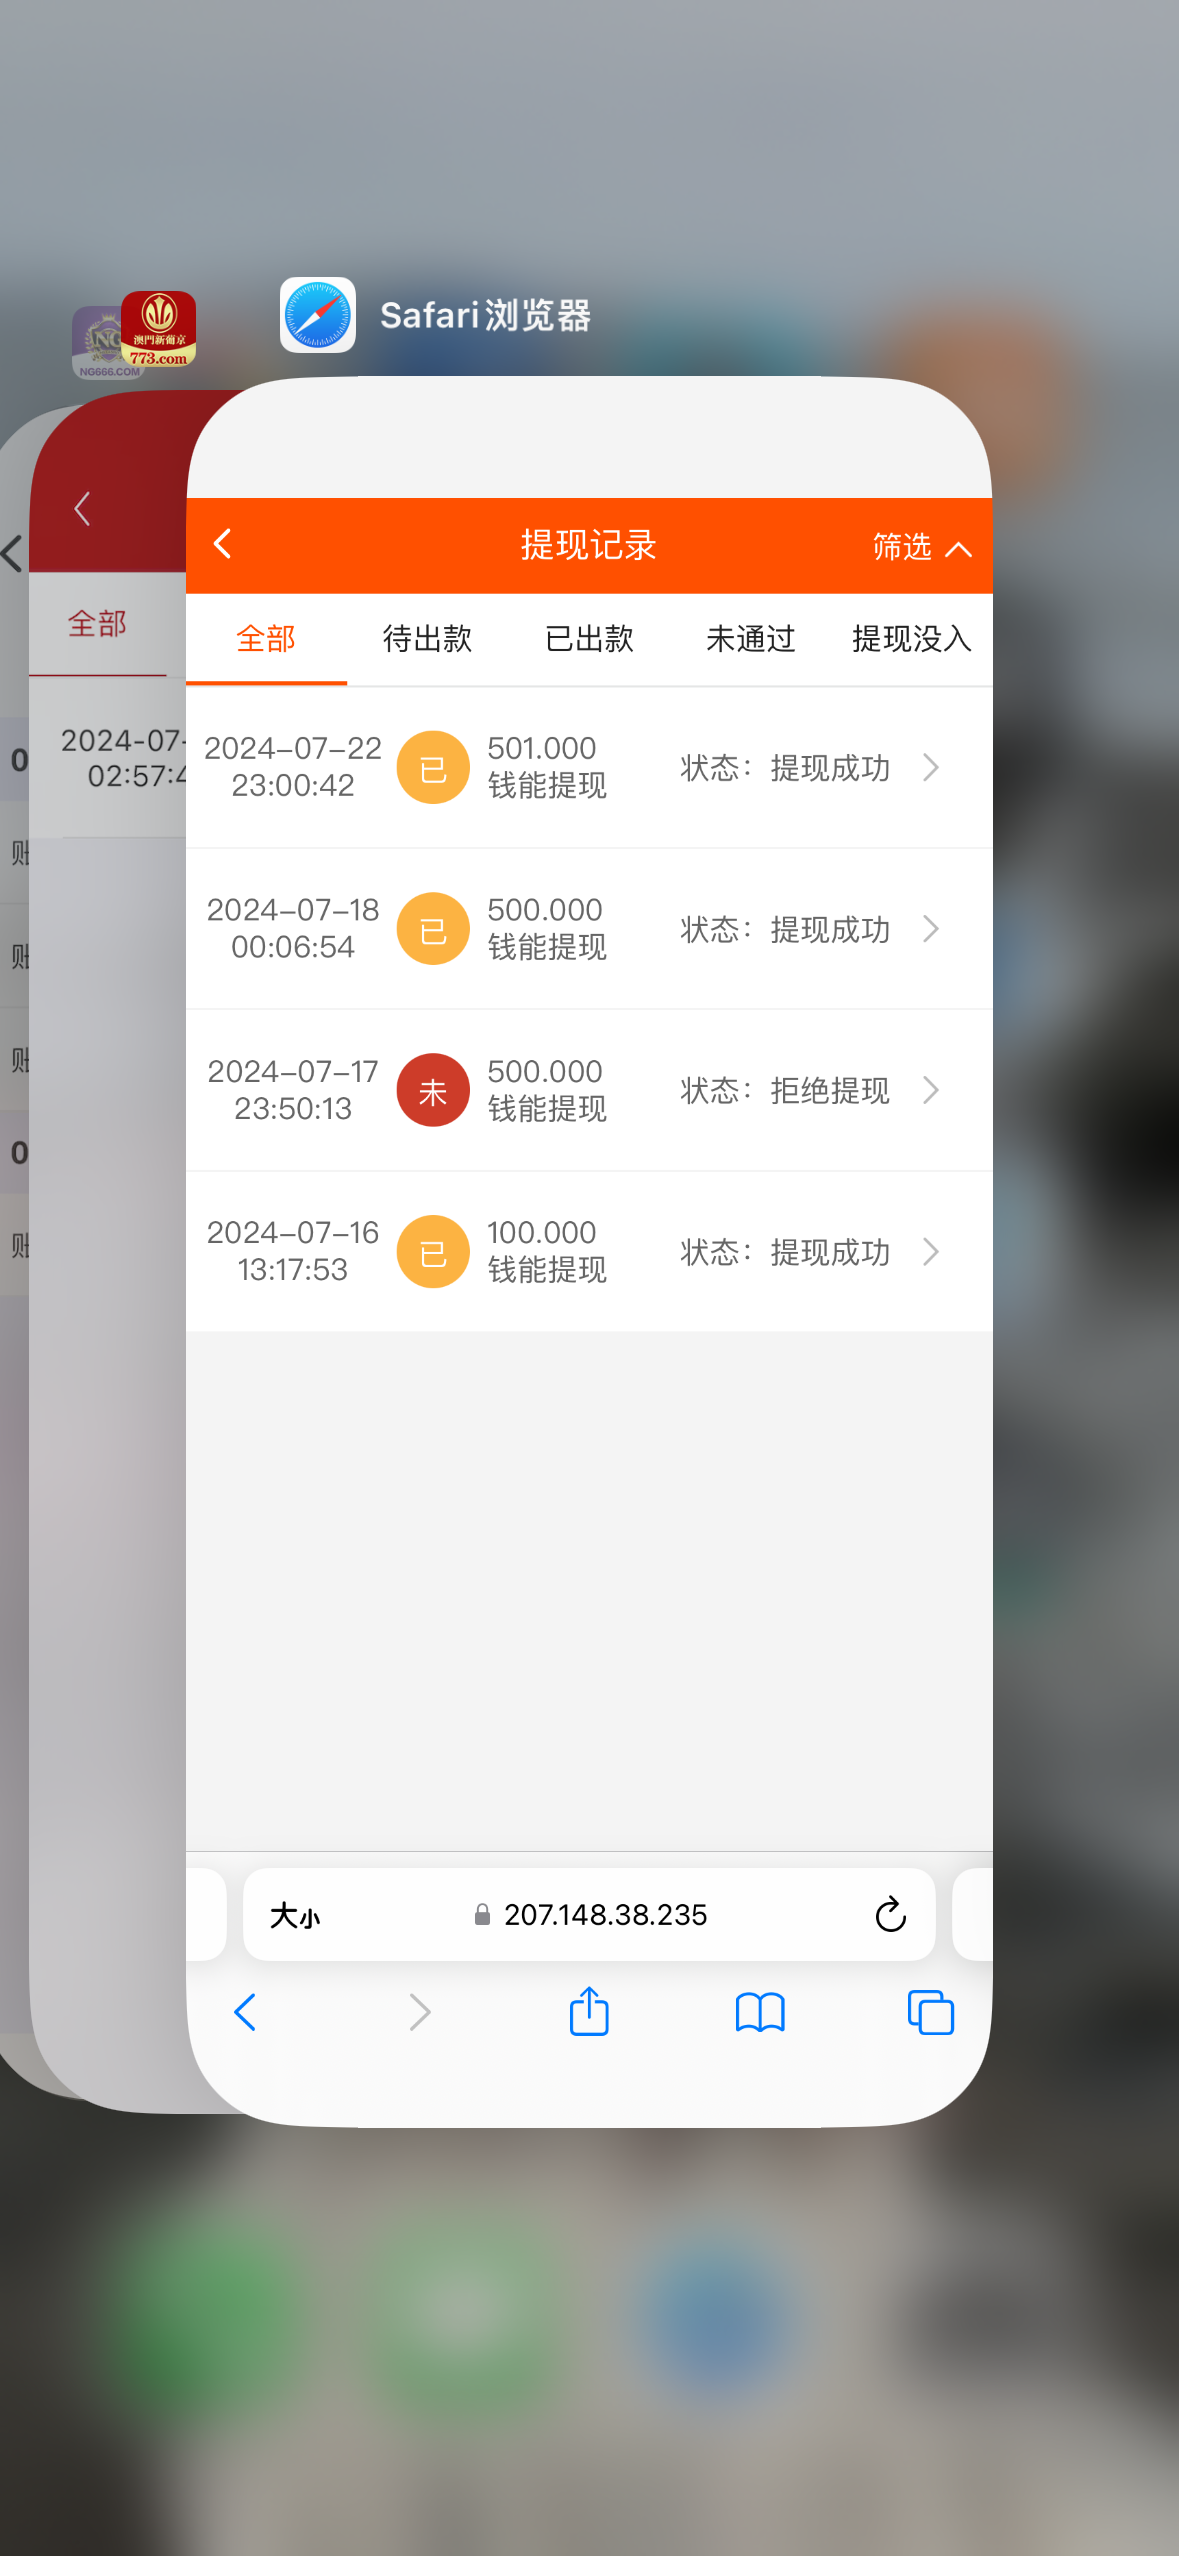Expand the 筛选 filter dropdown
This screenshot has height=2556, width=1179.
click(920, 547)
